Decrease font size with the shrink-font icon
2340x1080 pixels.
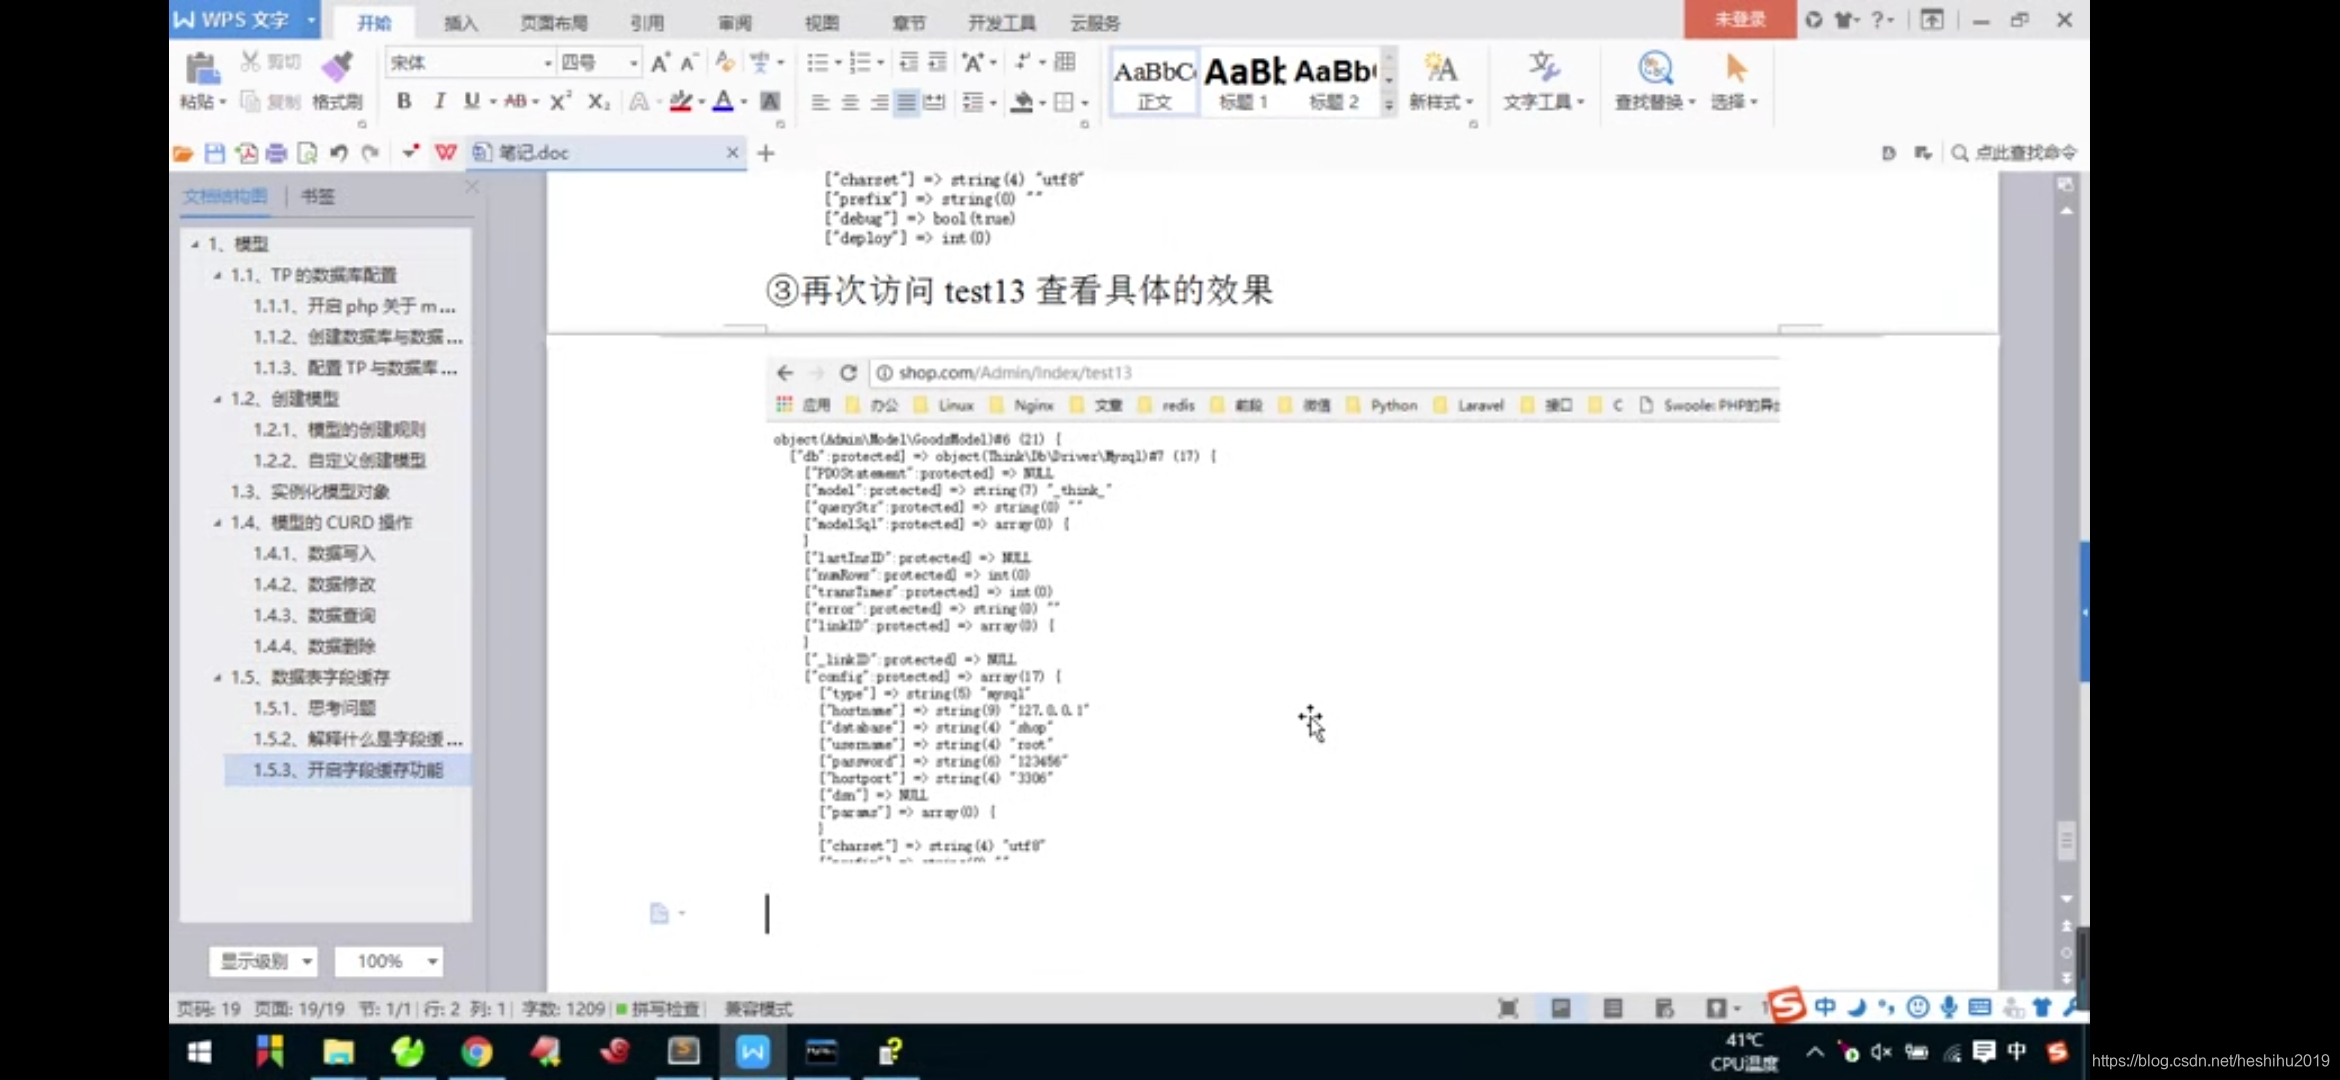tap(689, 63)
